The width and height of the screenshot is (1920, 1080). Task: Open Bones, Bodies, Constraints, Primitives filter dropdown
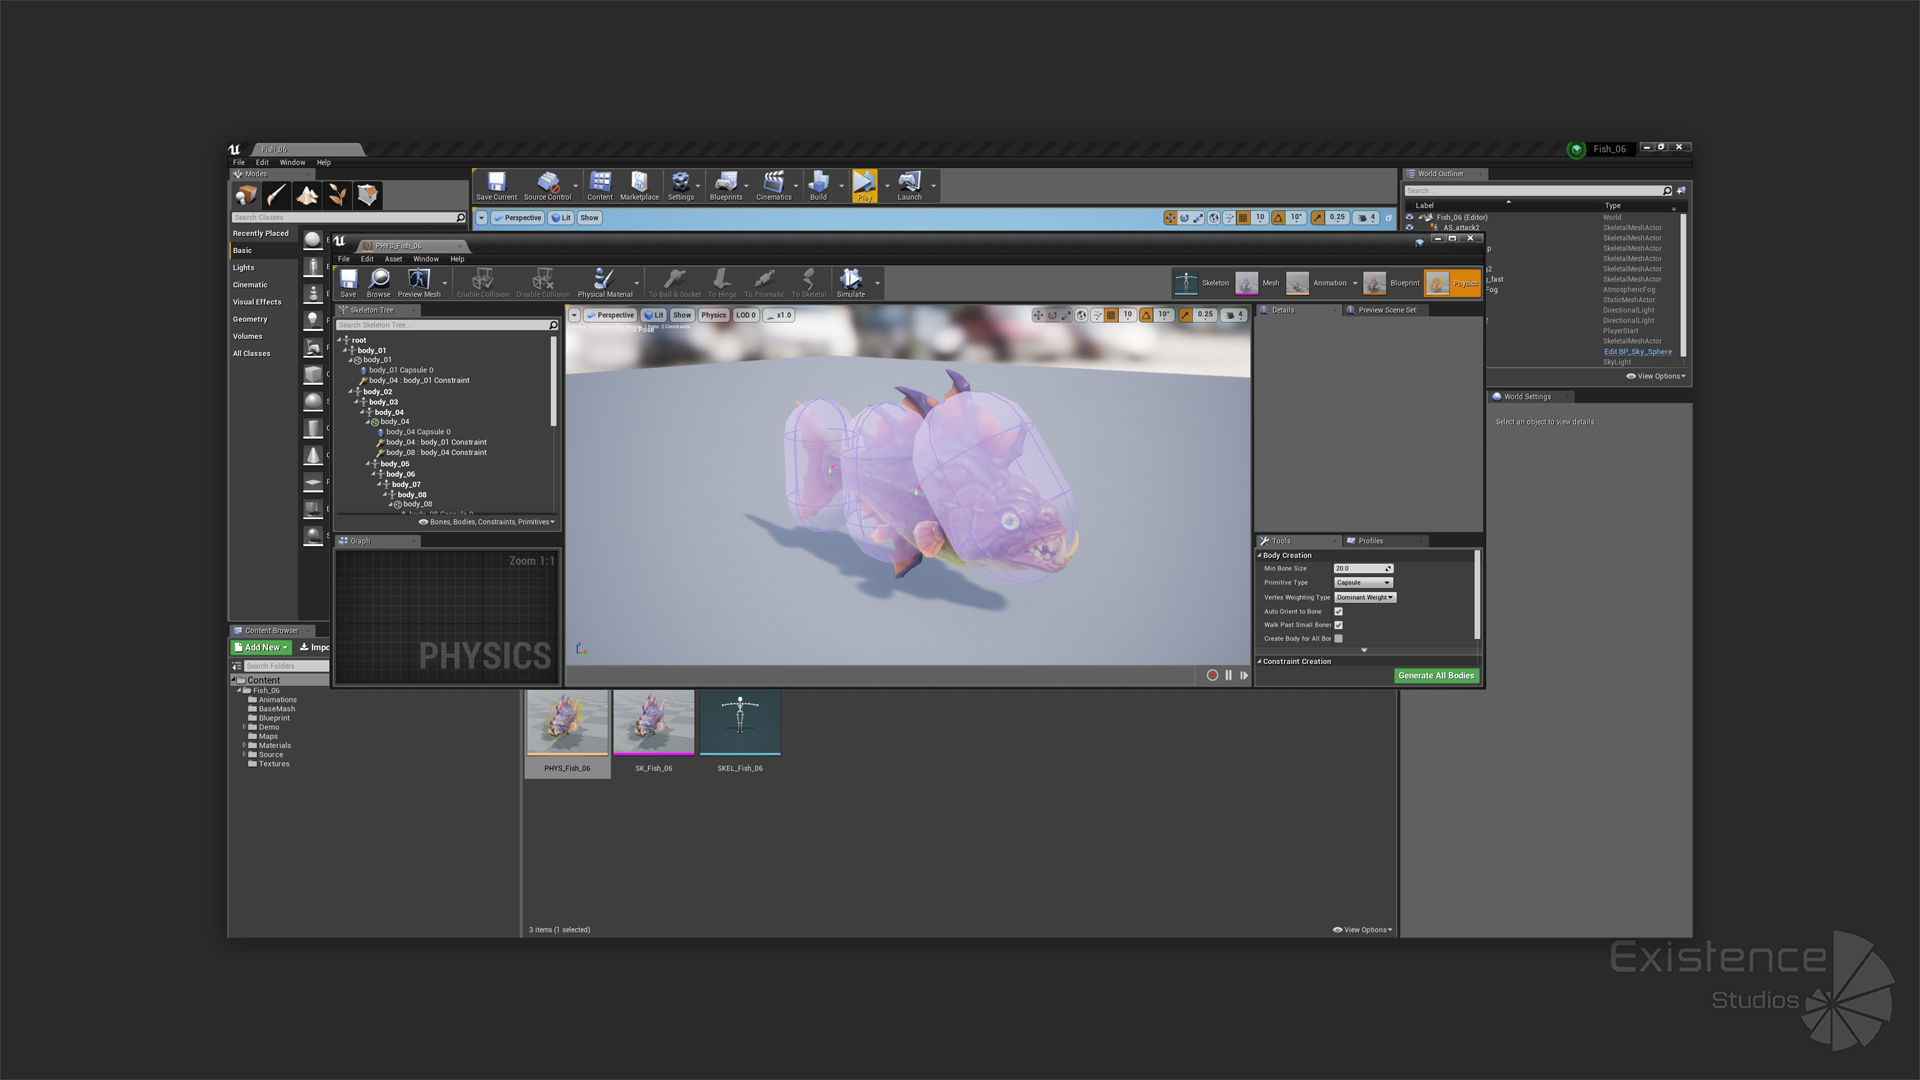pos(487,522)
